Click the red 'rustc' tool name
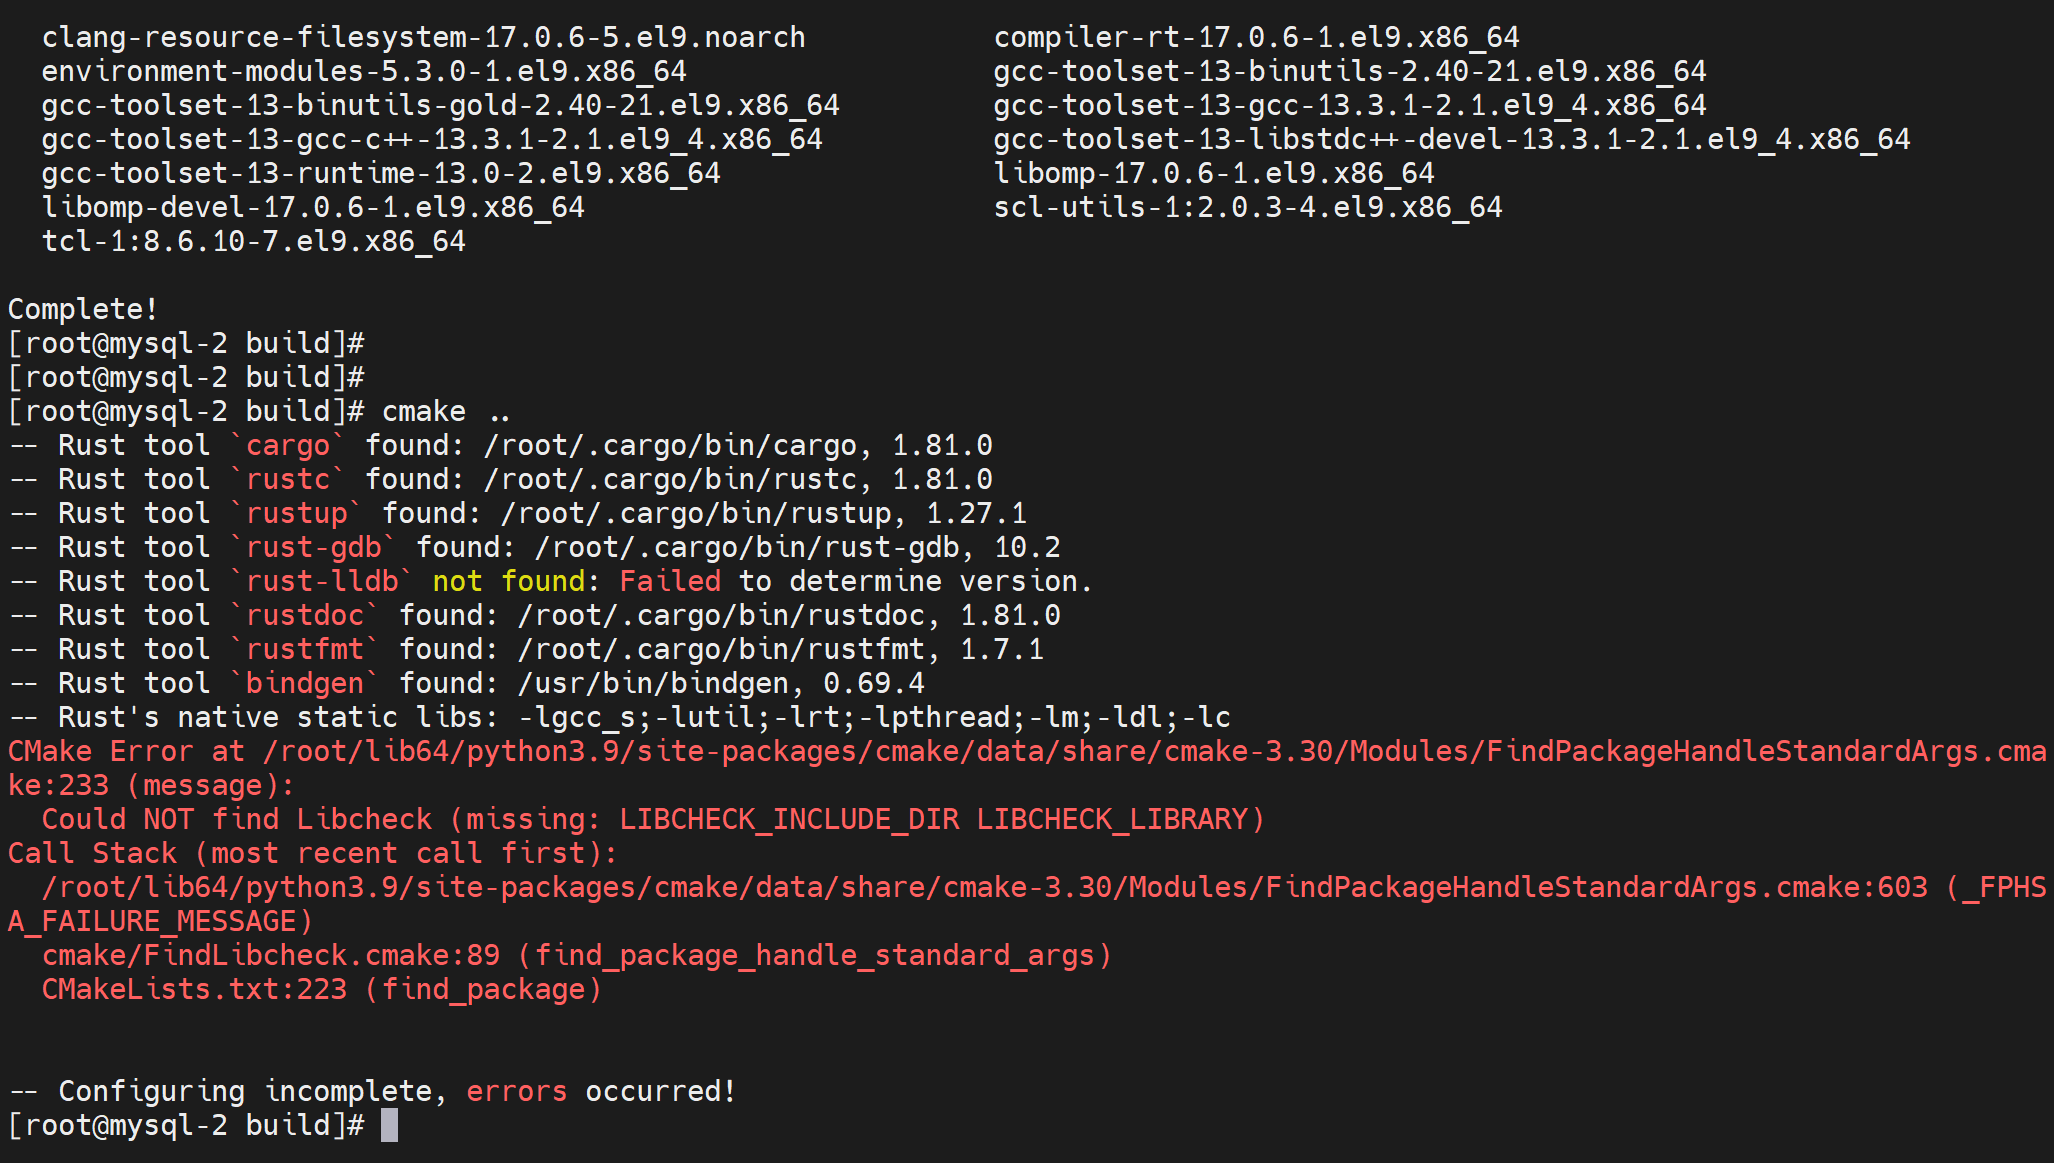Viewport: 2054px width, 1163px height. click(288, 479)
